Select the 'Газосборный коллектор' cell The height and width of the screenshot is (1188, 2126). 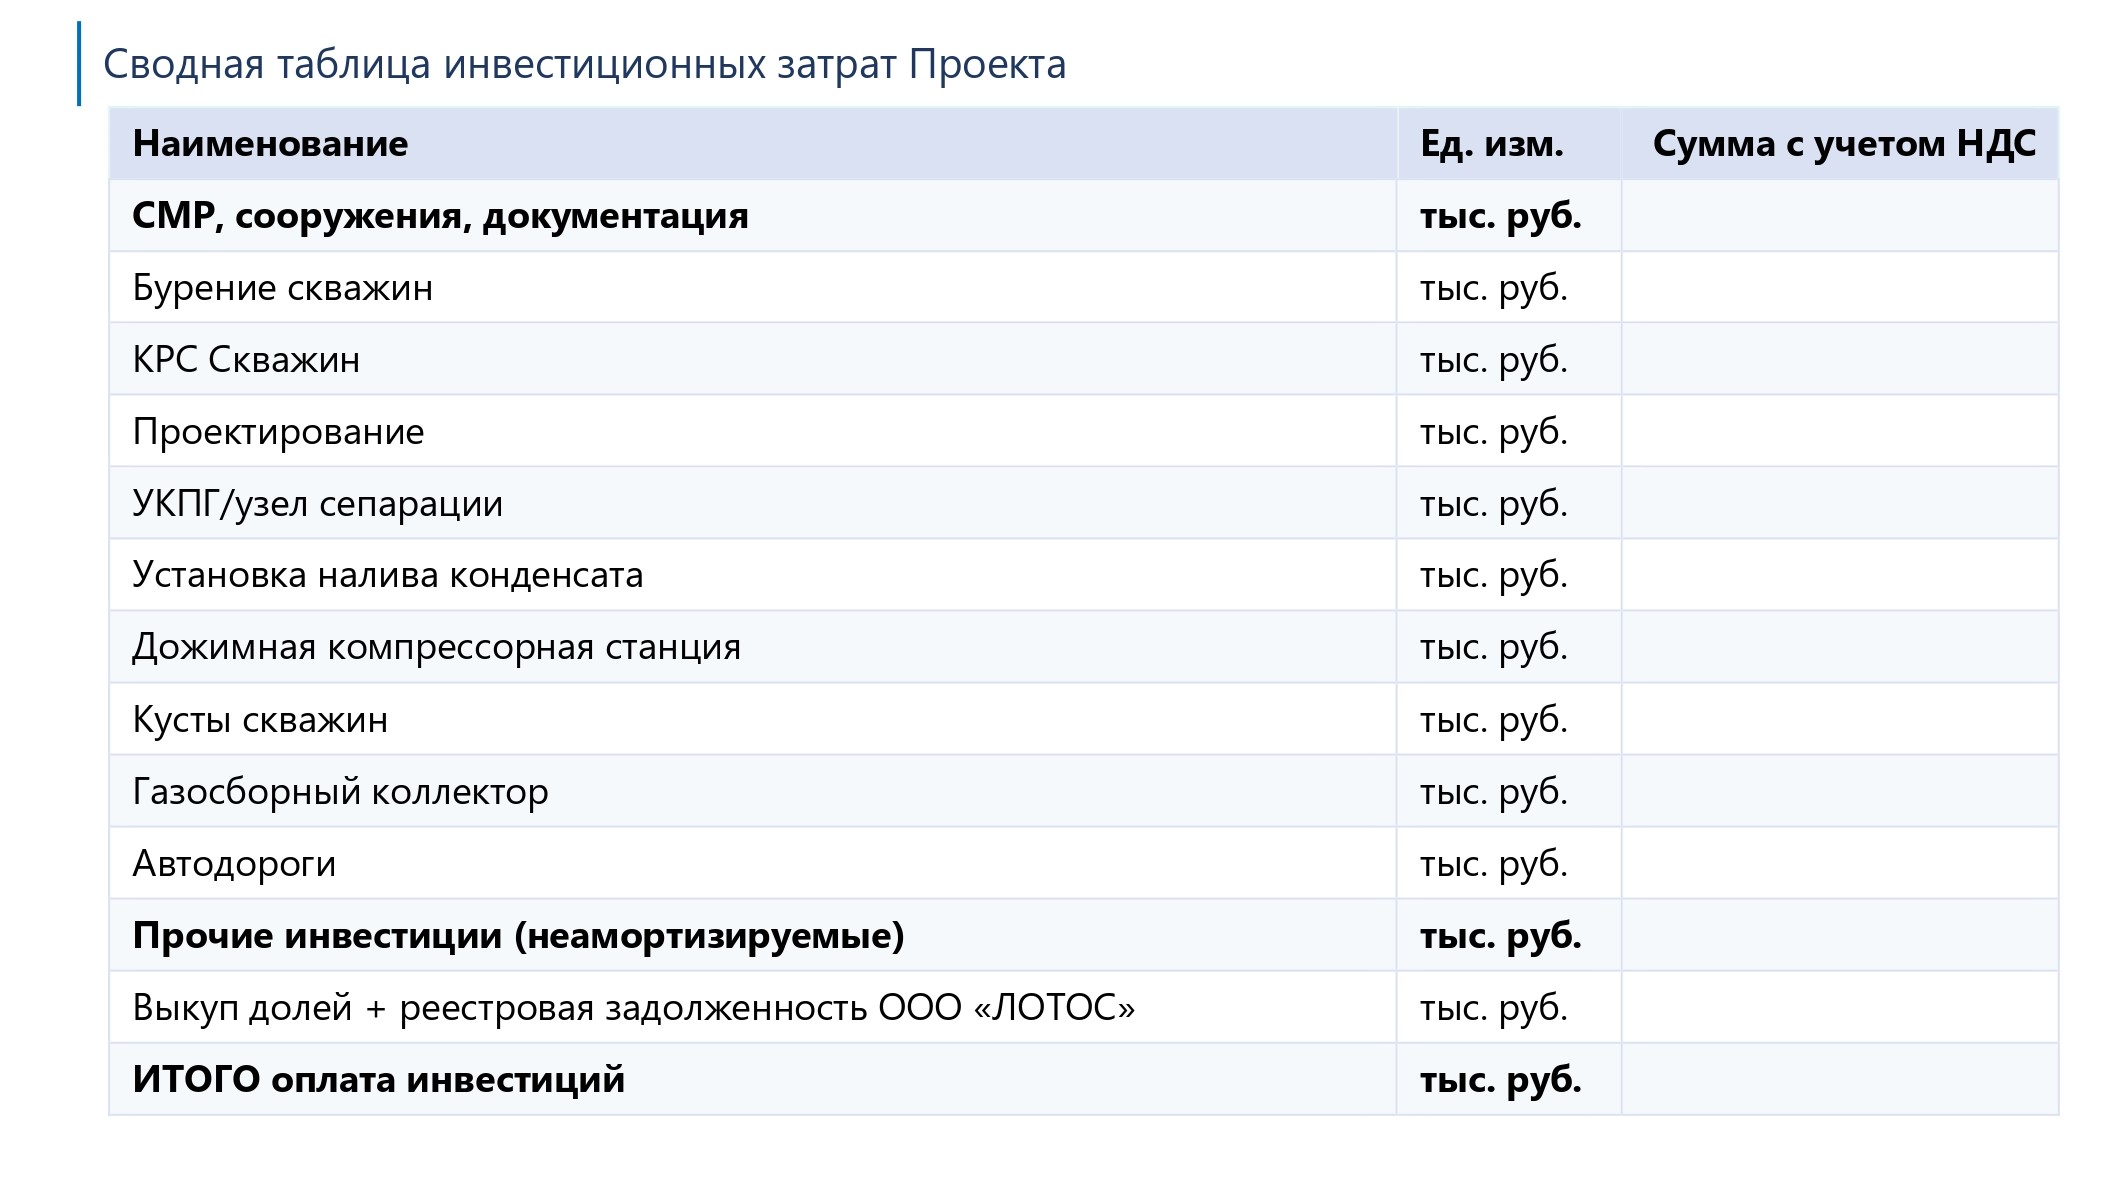[340, 792]
